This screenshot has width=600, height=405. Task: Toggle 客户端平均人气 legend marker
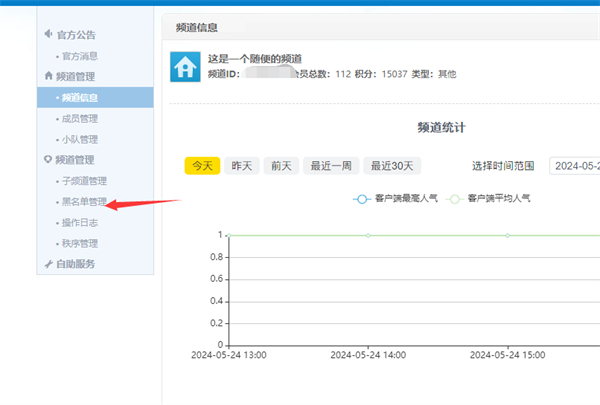(454, 199)
